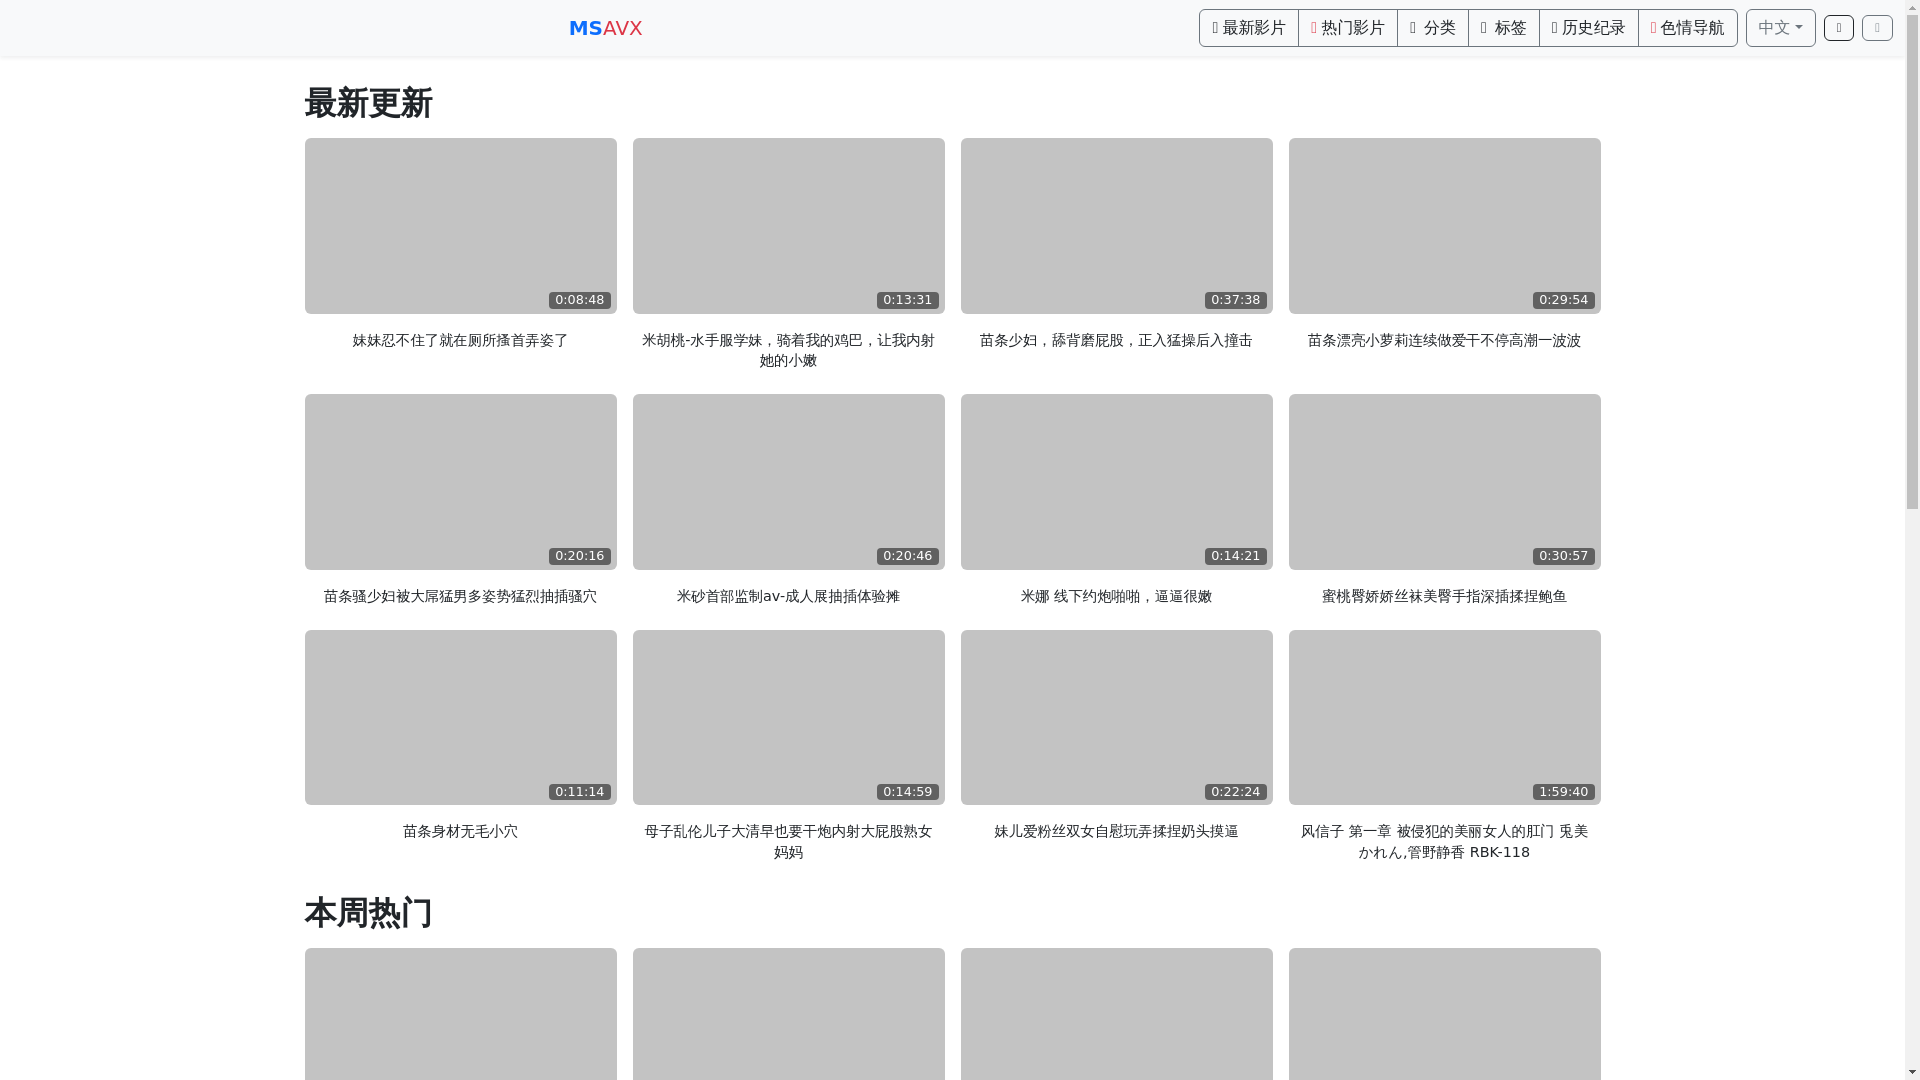Open the thumbnail with duration 0:20:16
The height and width of the screenshot is (1080, 1920).
click(460, 482)
